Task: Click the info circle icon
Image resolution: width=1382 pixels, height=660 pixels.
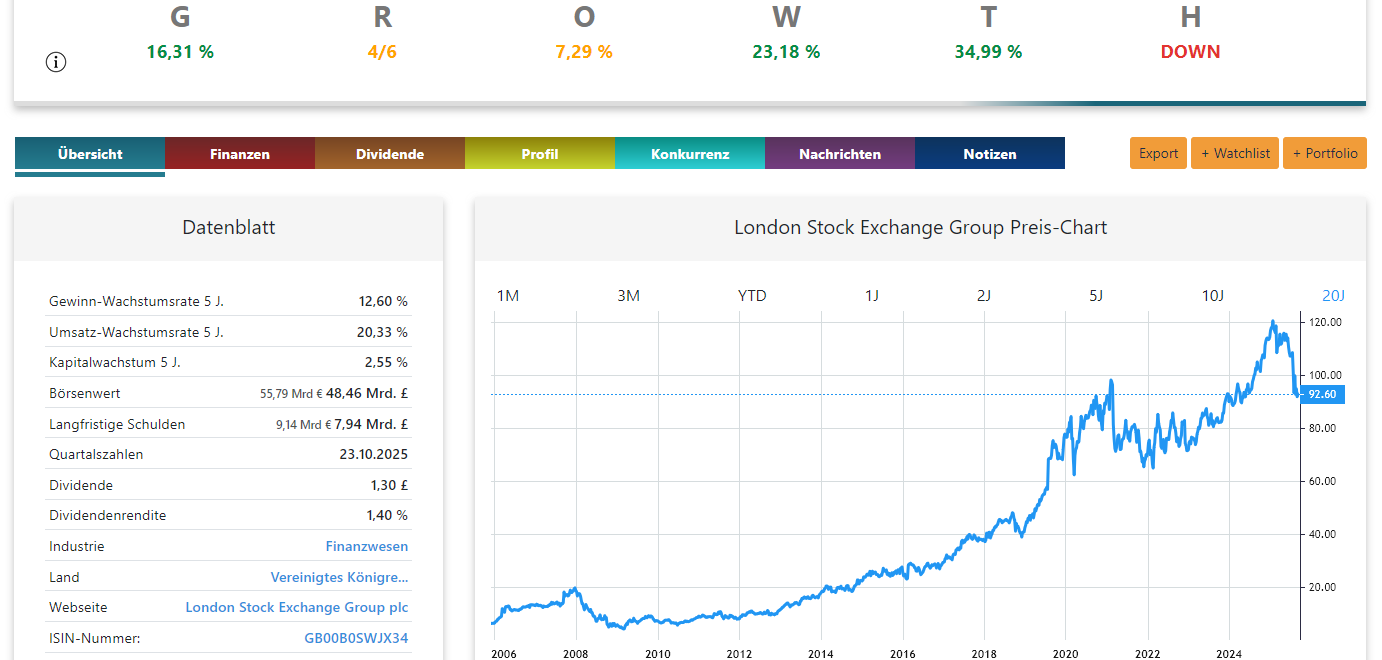Action: (56, 62)
